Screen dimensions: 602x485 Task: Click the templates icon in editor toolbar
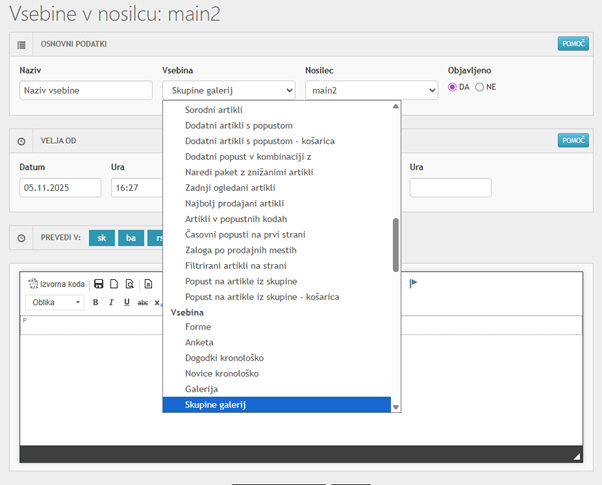[x=148, y=284]
